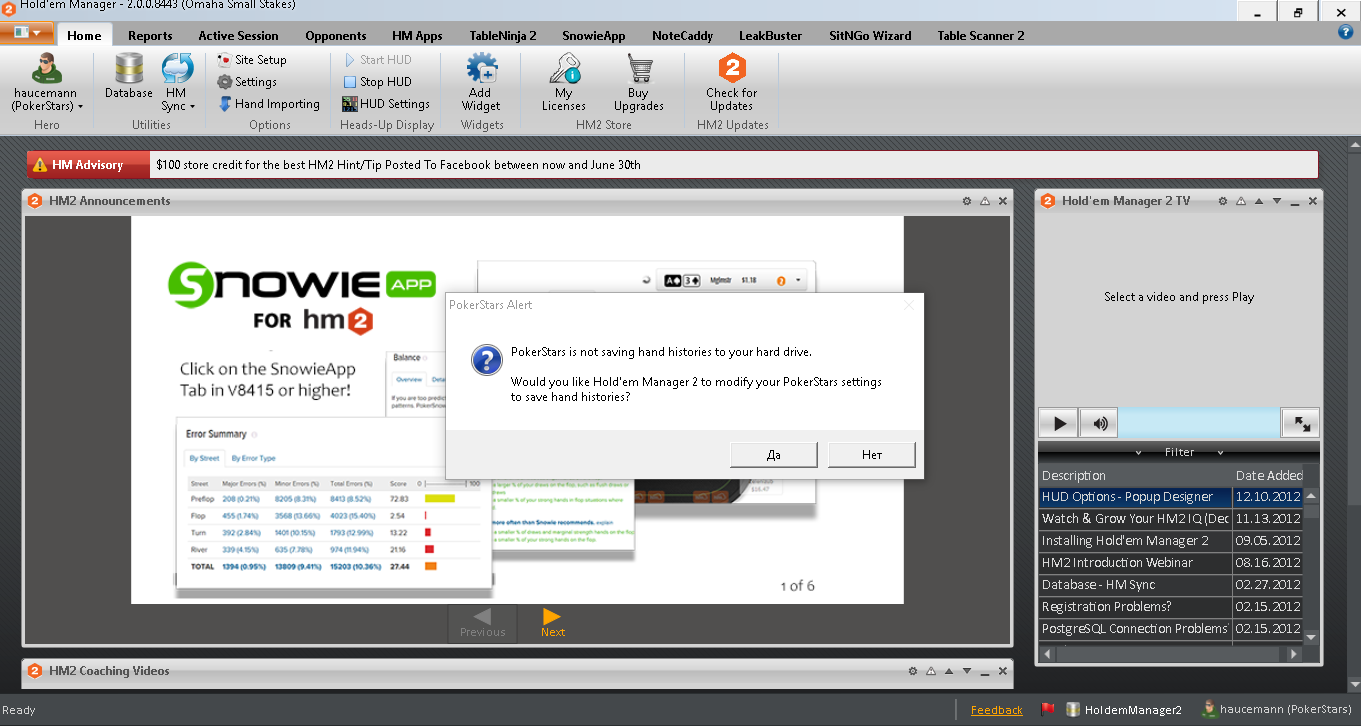Click the HoldemManager2 database status item
Viewport: 1361px width, 726px height.
click(x=1124, y=710)
